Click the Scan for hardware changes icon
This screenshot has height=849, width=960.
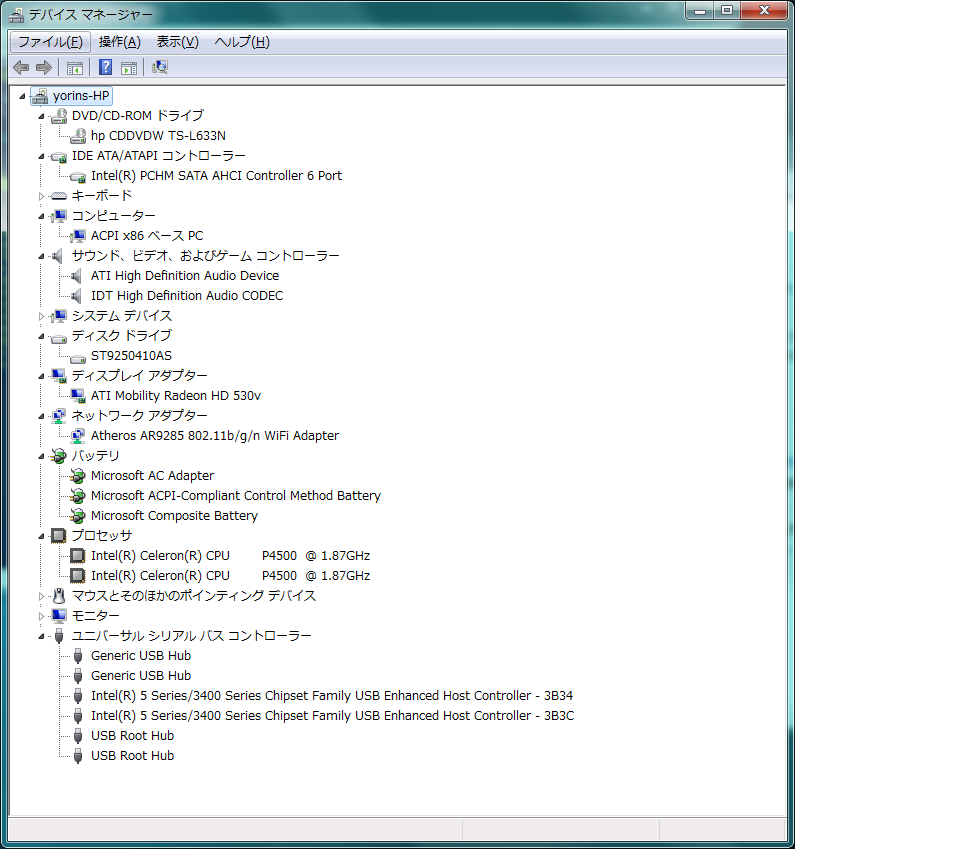160,67
